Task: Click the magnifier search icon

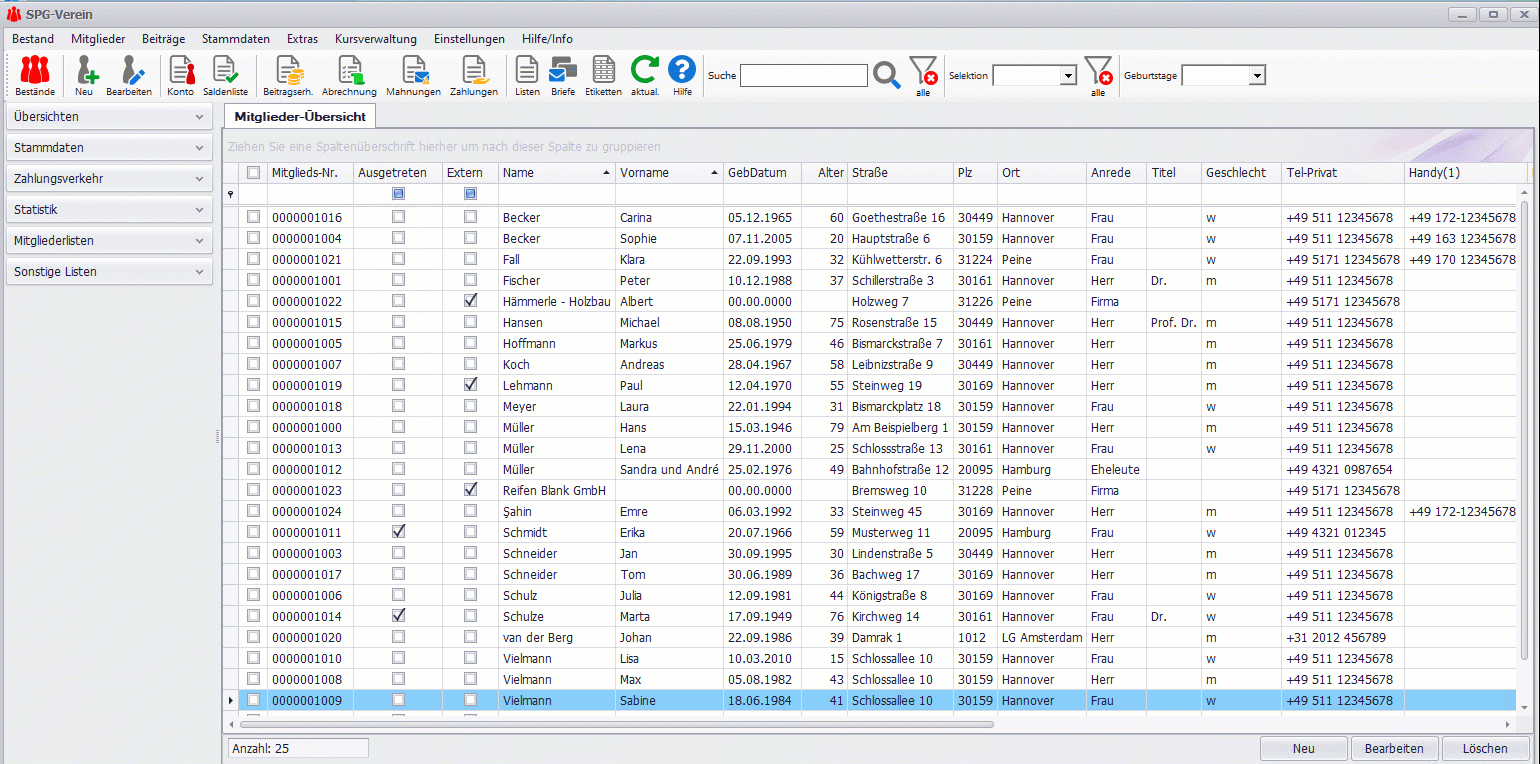Action: tap(887, 75)
